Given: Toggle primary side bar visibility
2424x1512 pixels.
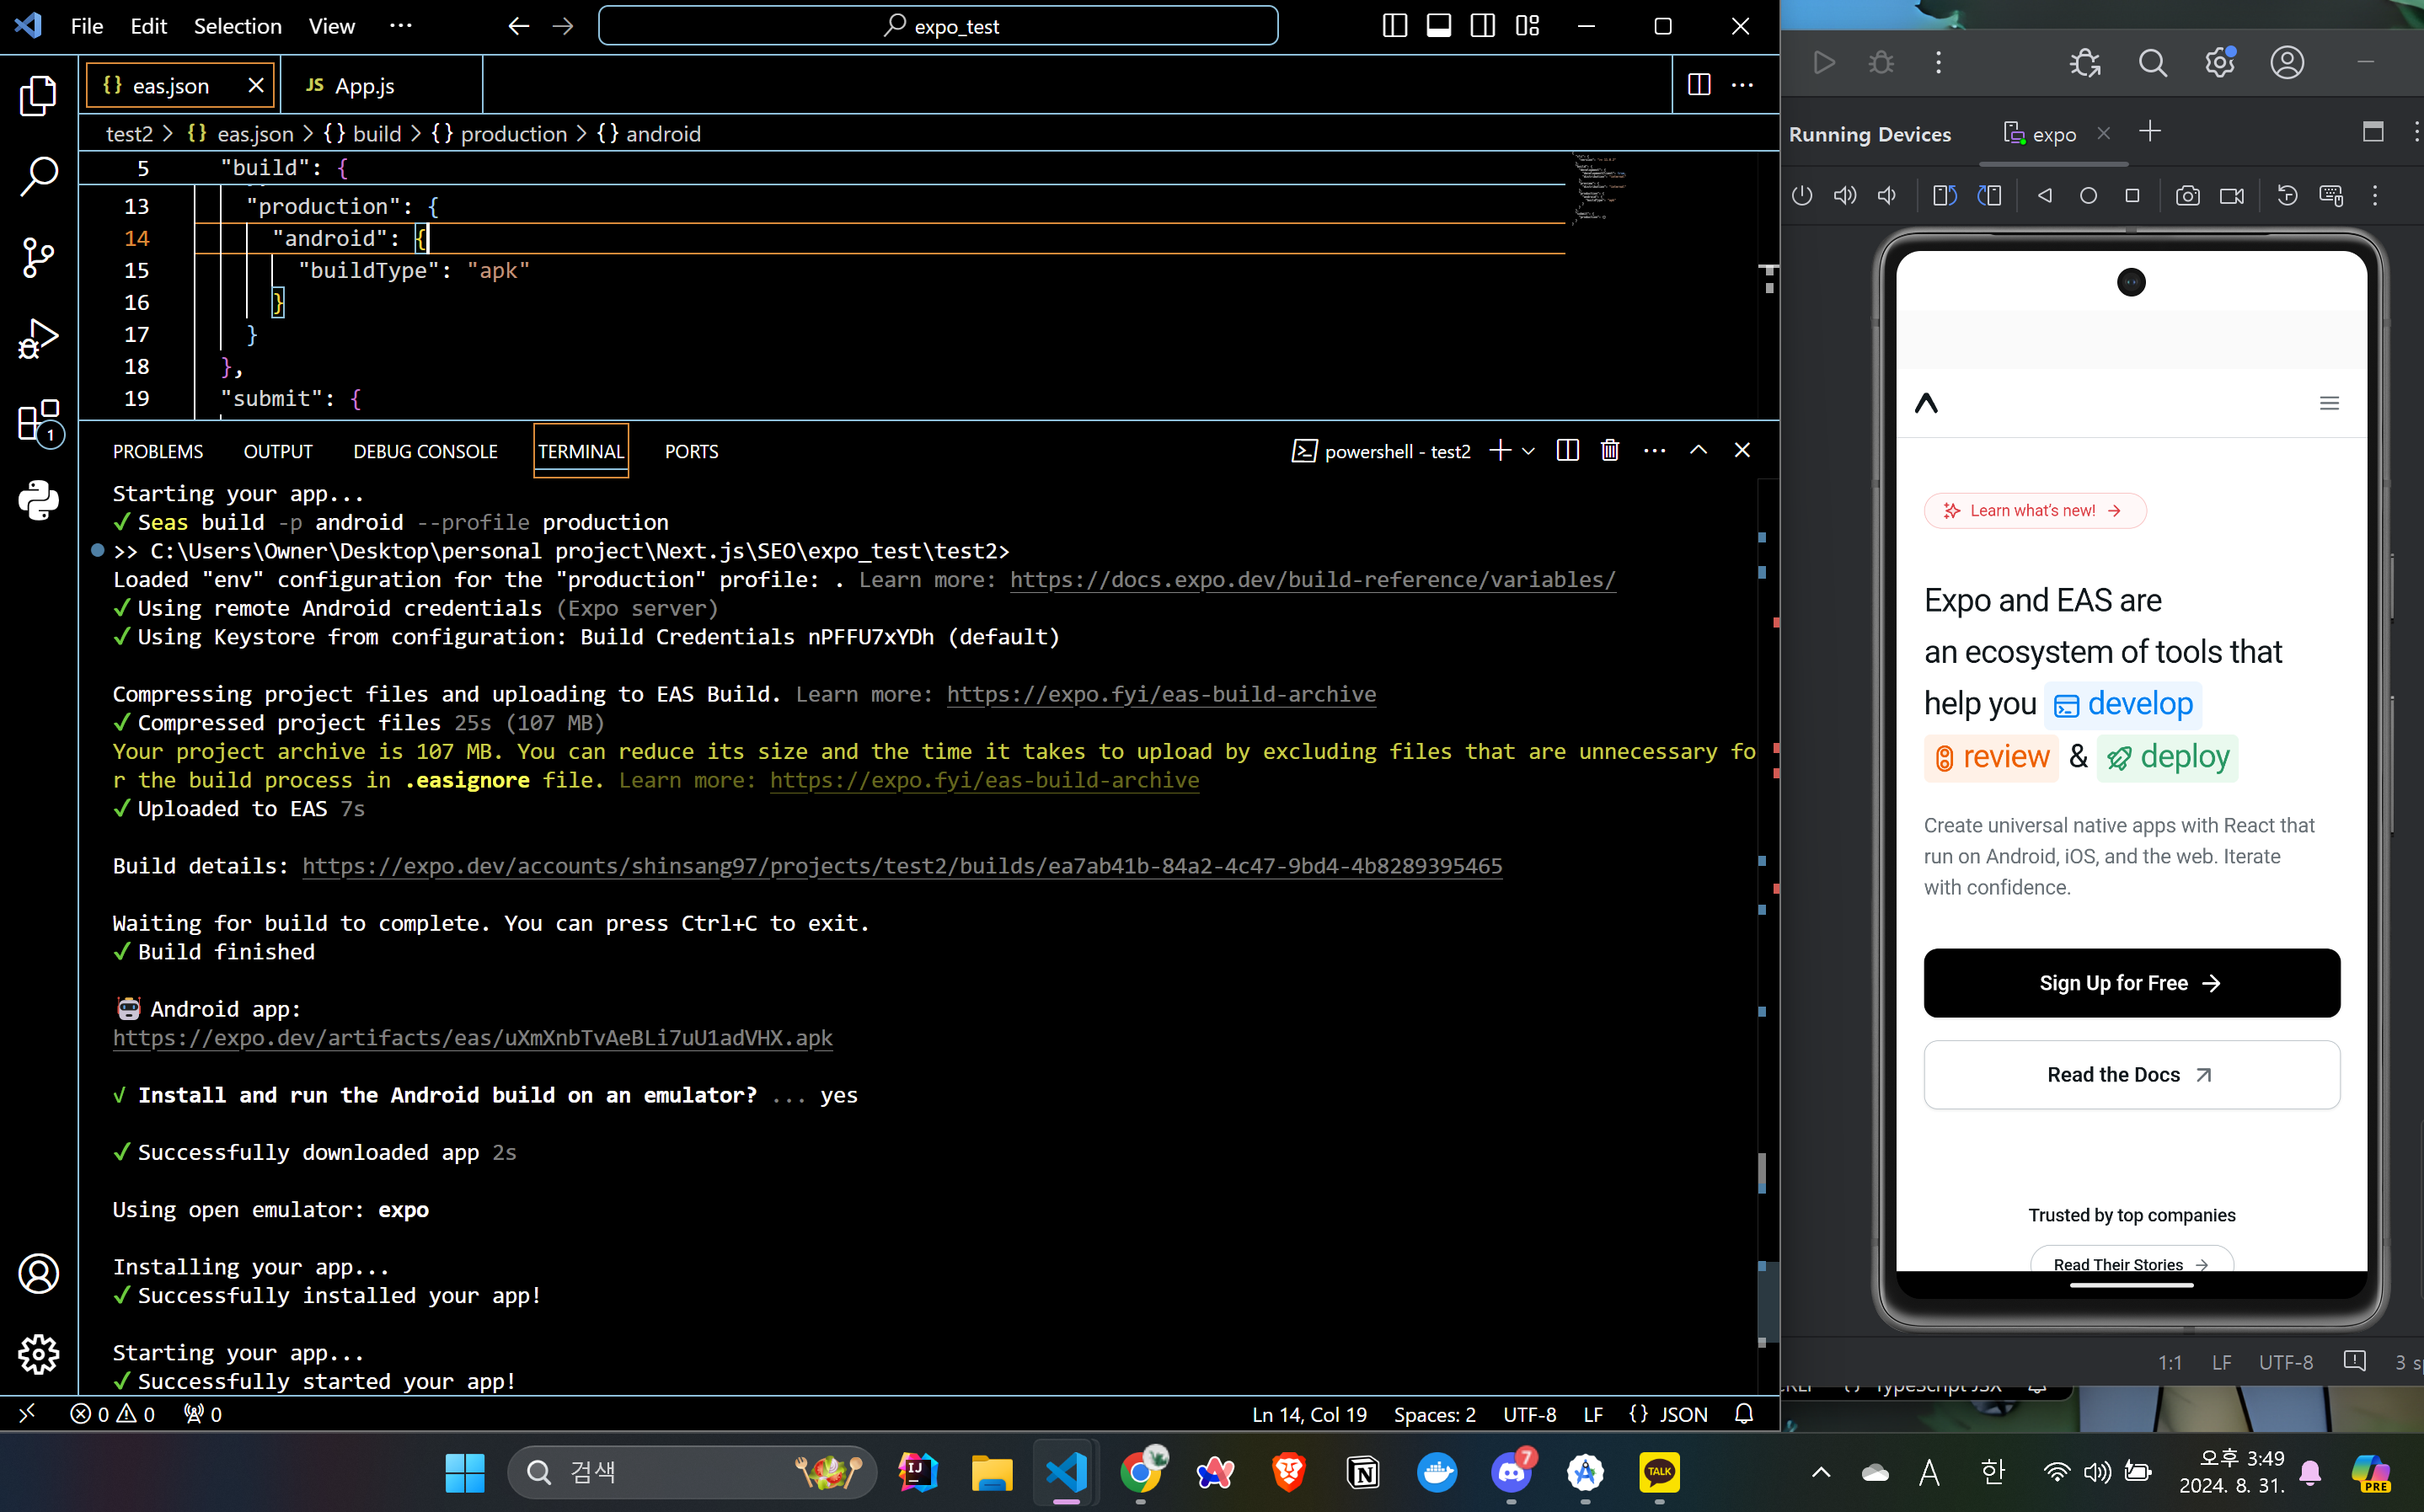Looking at the screenshot, I should [x=1394, y=26].
